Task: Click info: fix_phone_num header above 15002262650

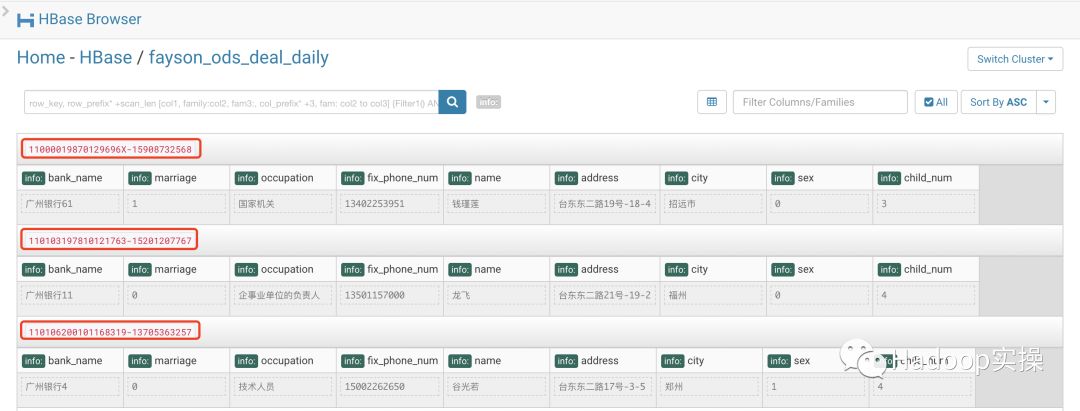Action: [x=390, y=361]
